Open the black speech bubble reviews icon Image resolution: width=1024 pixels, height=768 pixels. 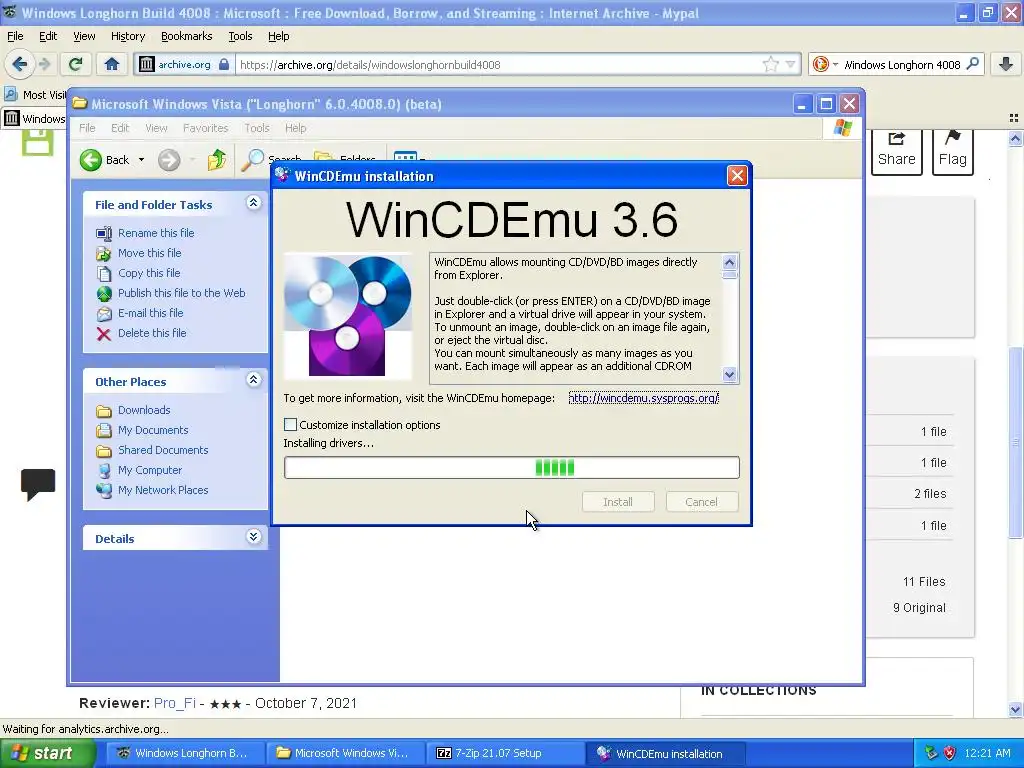pyautogui.click(x=38, y=485)
